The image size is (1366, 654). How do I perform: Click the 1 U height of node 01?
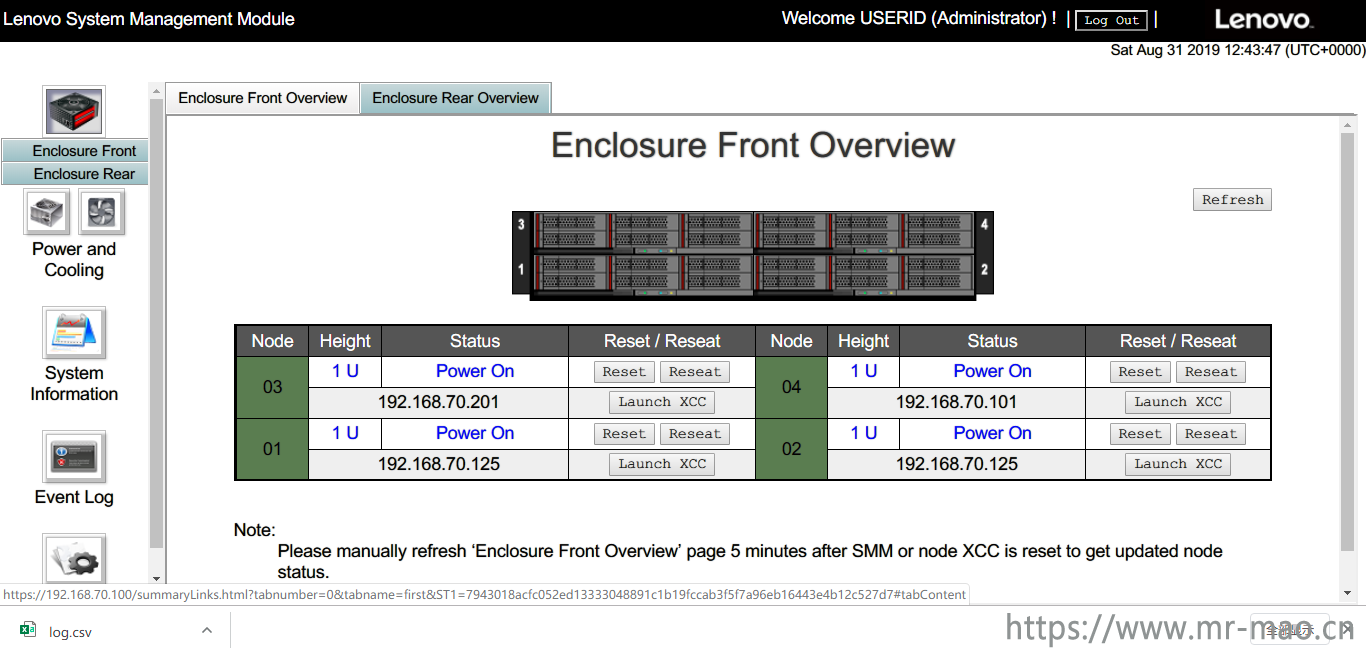point(345,433)
